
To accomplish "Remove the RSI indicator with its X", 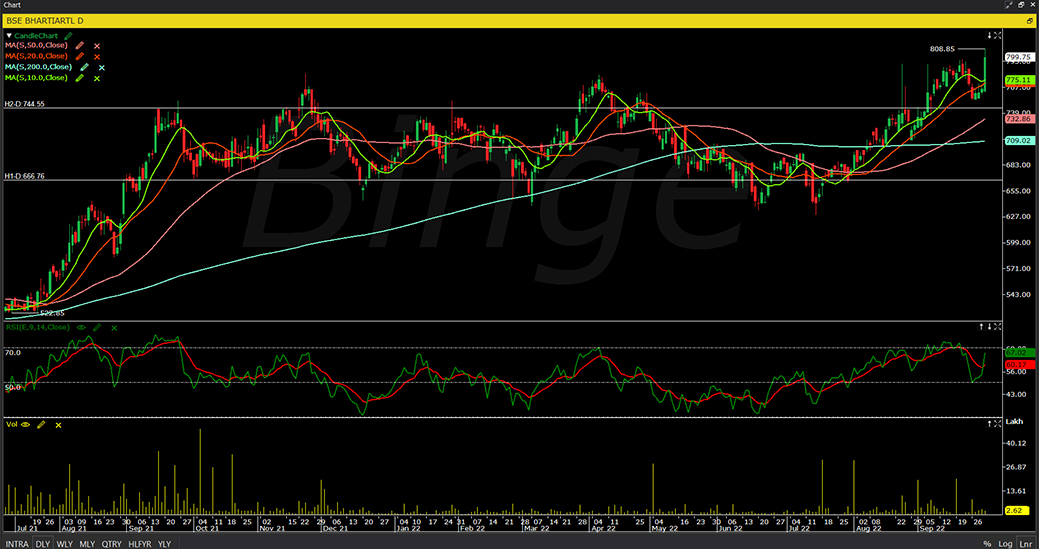I will [x=114, y=328].
